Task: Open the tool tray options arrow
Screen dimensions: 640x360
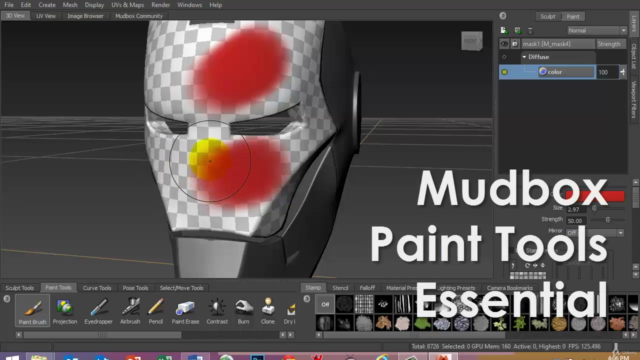Action: click(x=7, y=299)
